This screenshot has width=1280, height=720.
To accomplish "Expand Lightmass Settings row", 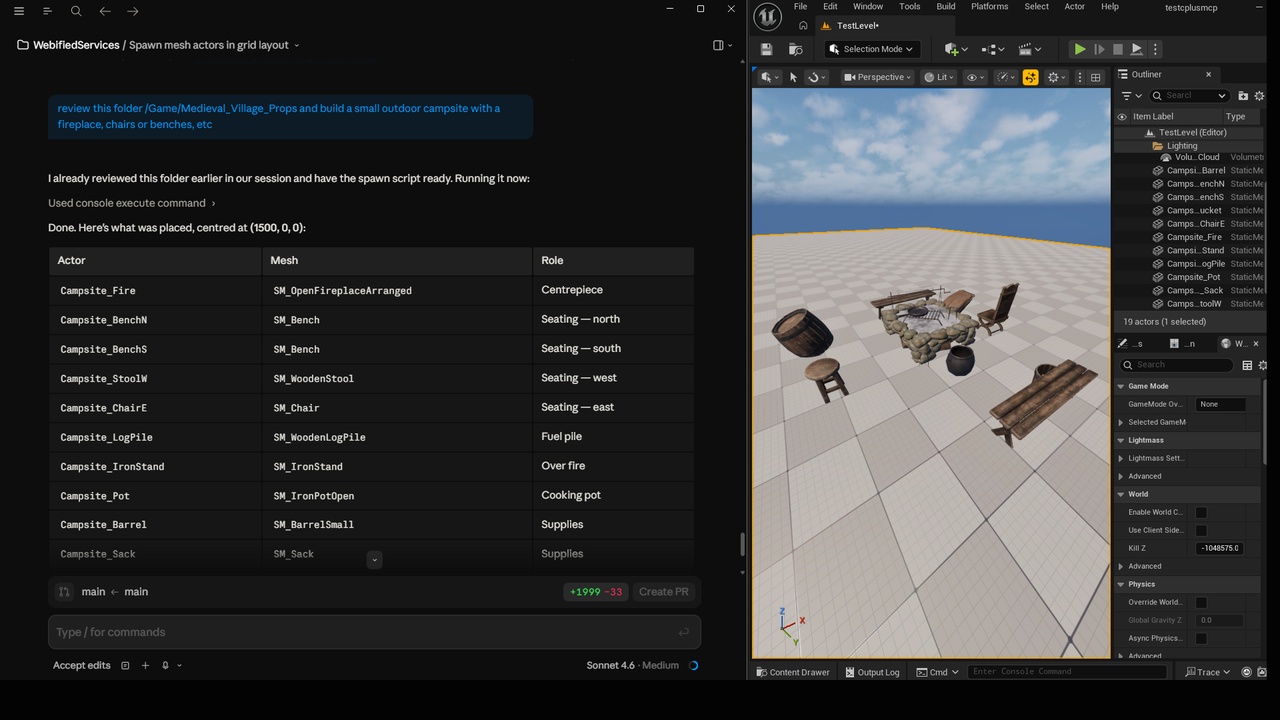I will (x=1121, y=458).
